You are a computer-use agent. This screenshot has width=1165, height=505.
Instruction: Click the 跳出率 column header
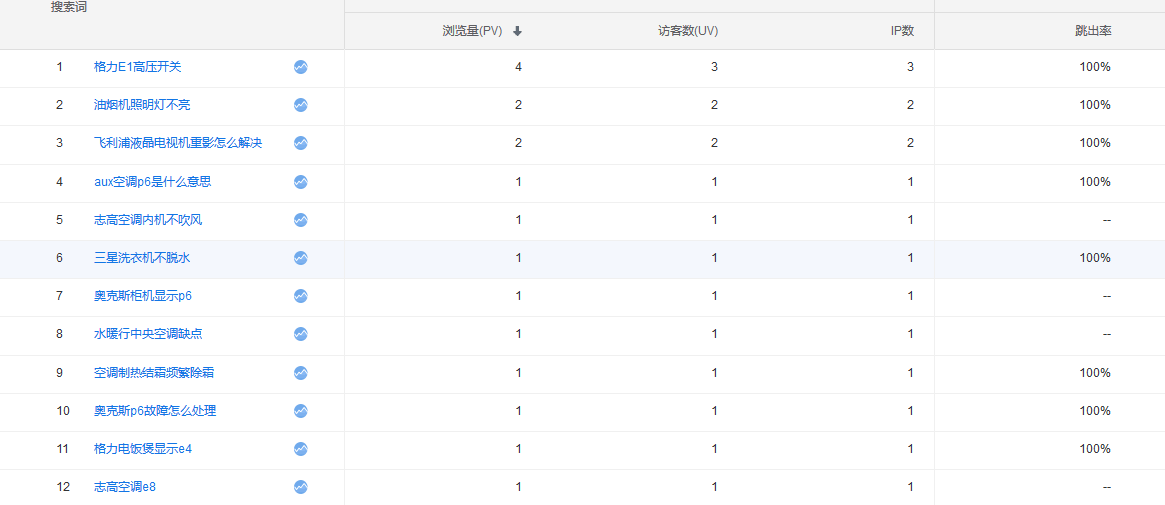tap(1092, 31)
